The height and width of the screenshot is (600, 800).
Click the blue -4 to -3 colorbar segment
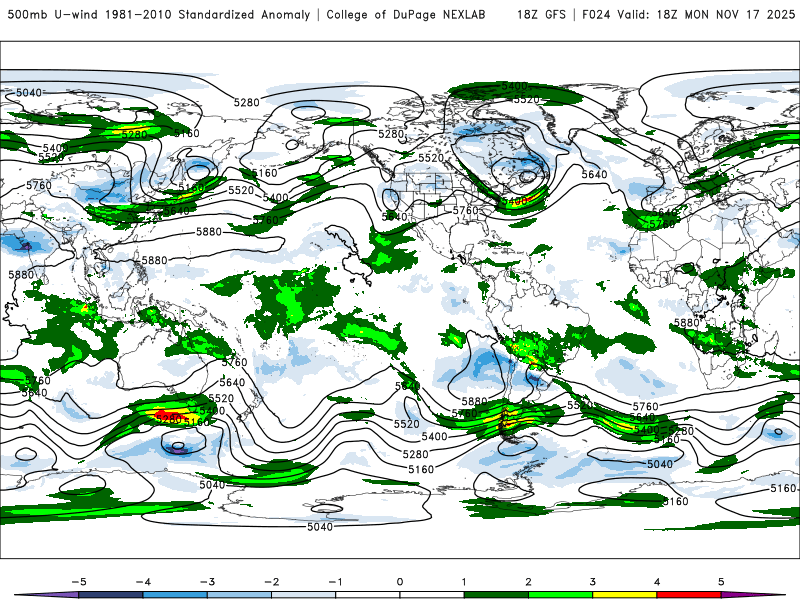[175, 595]
